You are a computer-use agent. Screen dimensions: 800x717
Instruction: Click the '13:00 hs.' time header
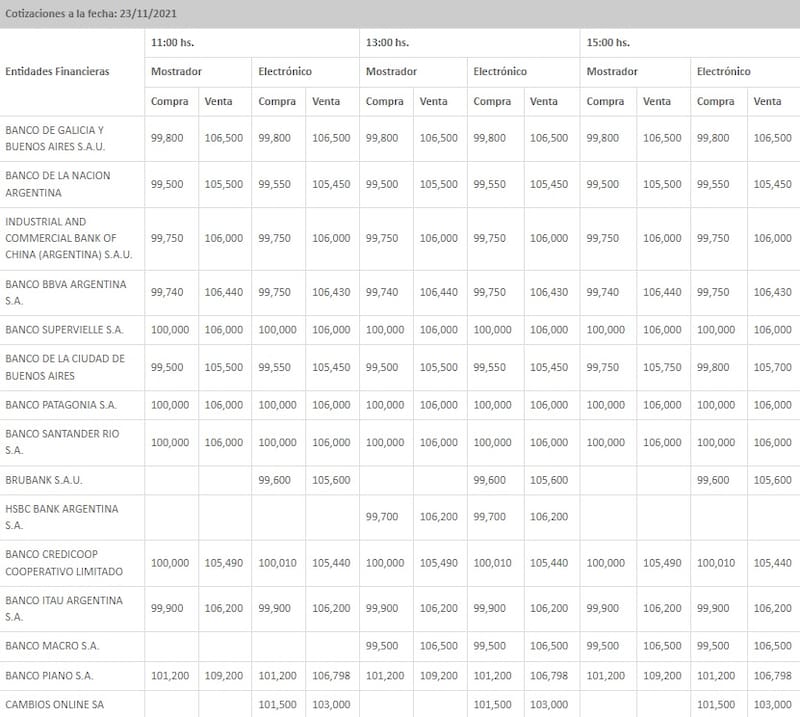point(388,43)
